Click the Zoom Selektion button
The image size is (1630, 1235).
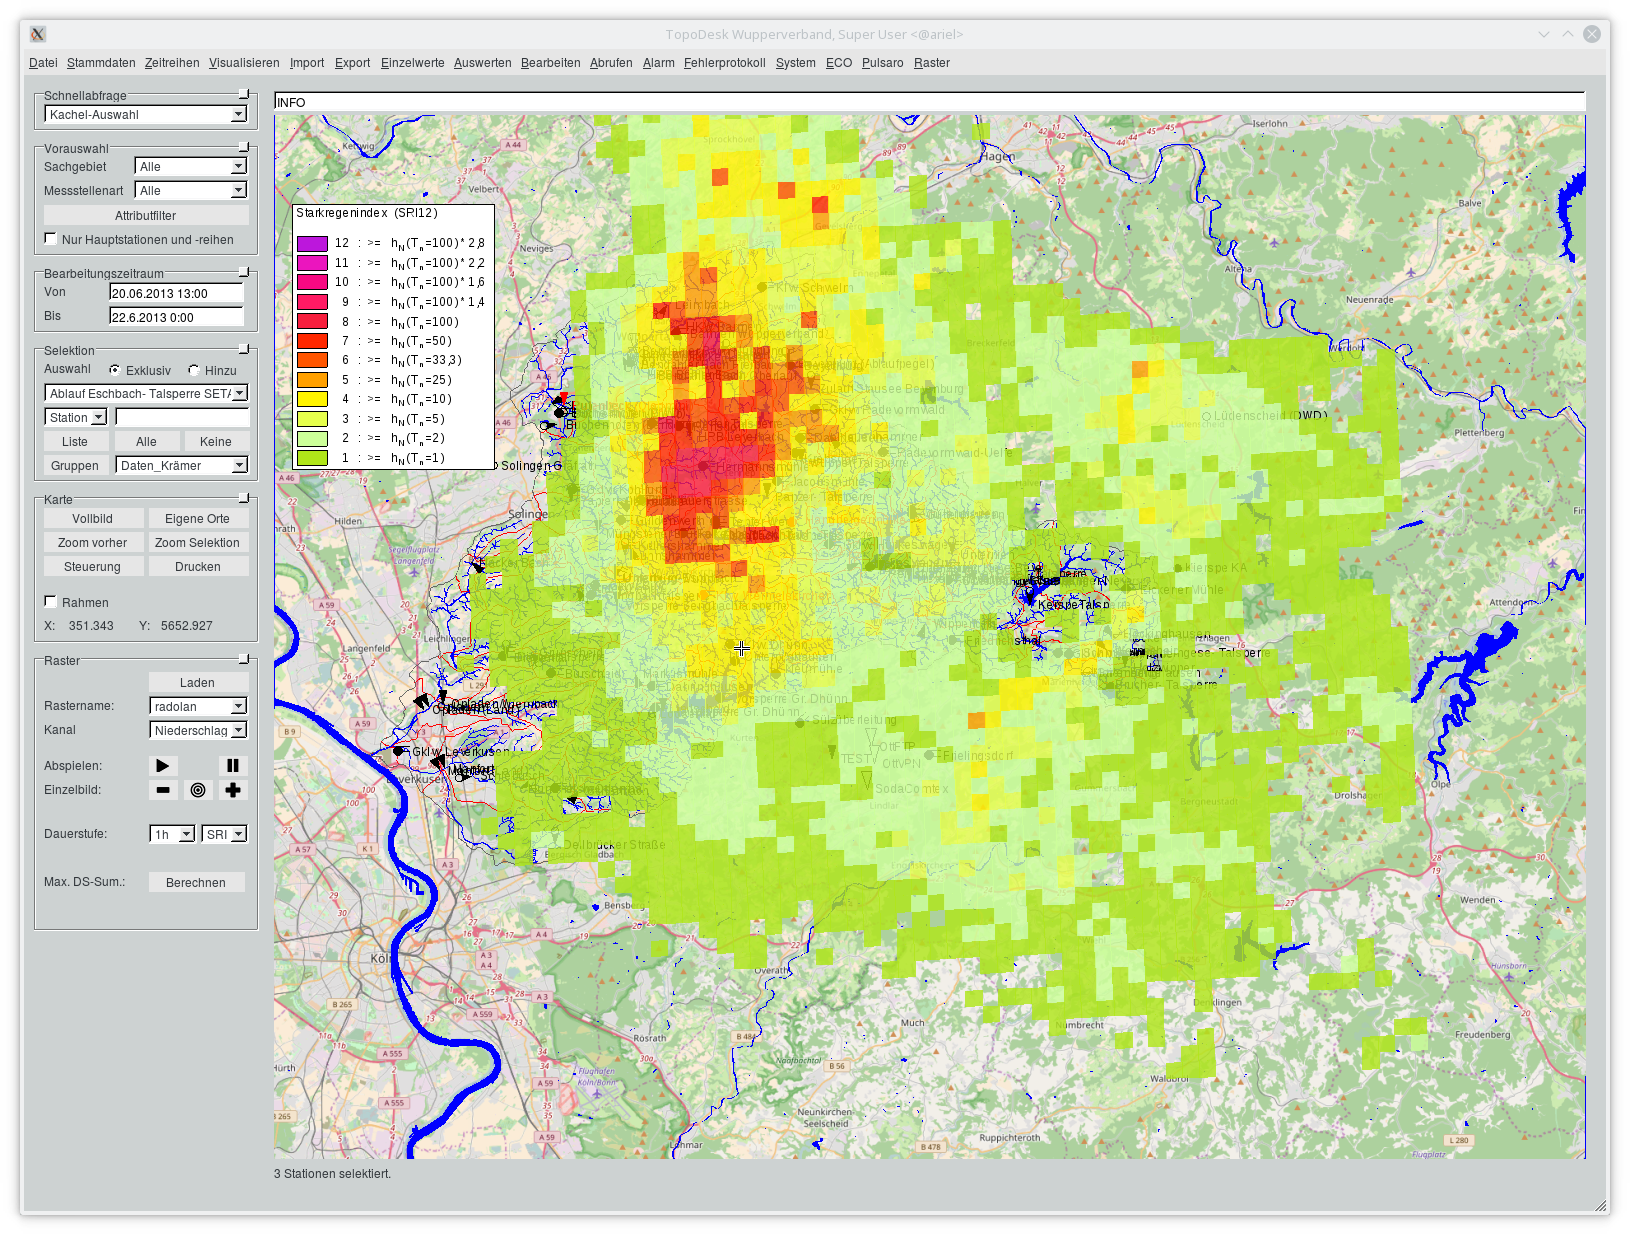coord(198,543)
